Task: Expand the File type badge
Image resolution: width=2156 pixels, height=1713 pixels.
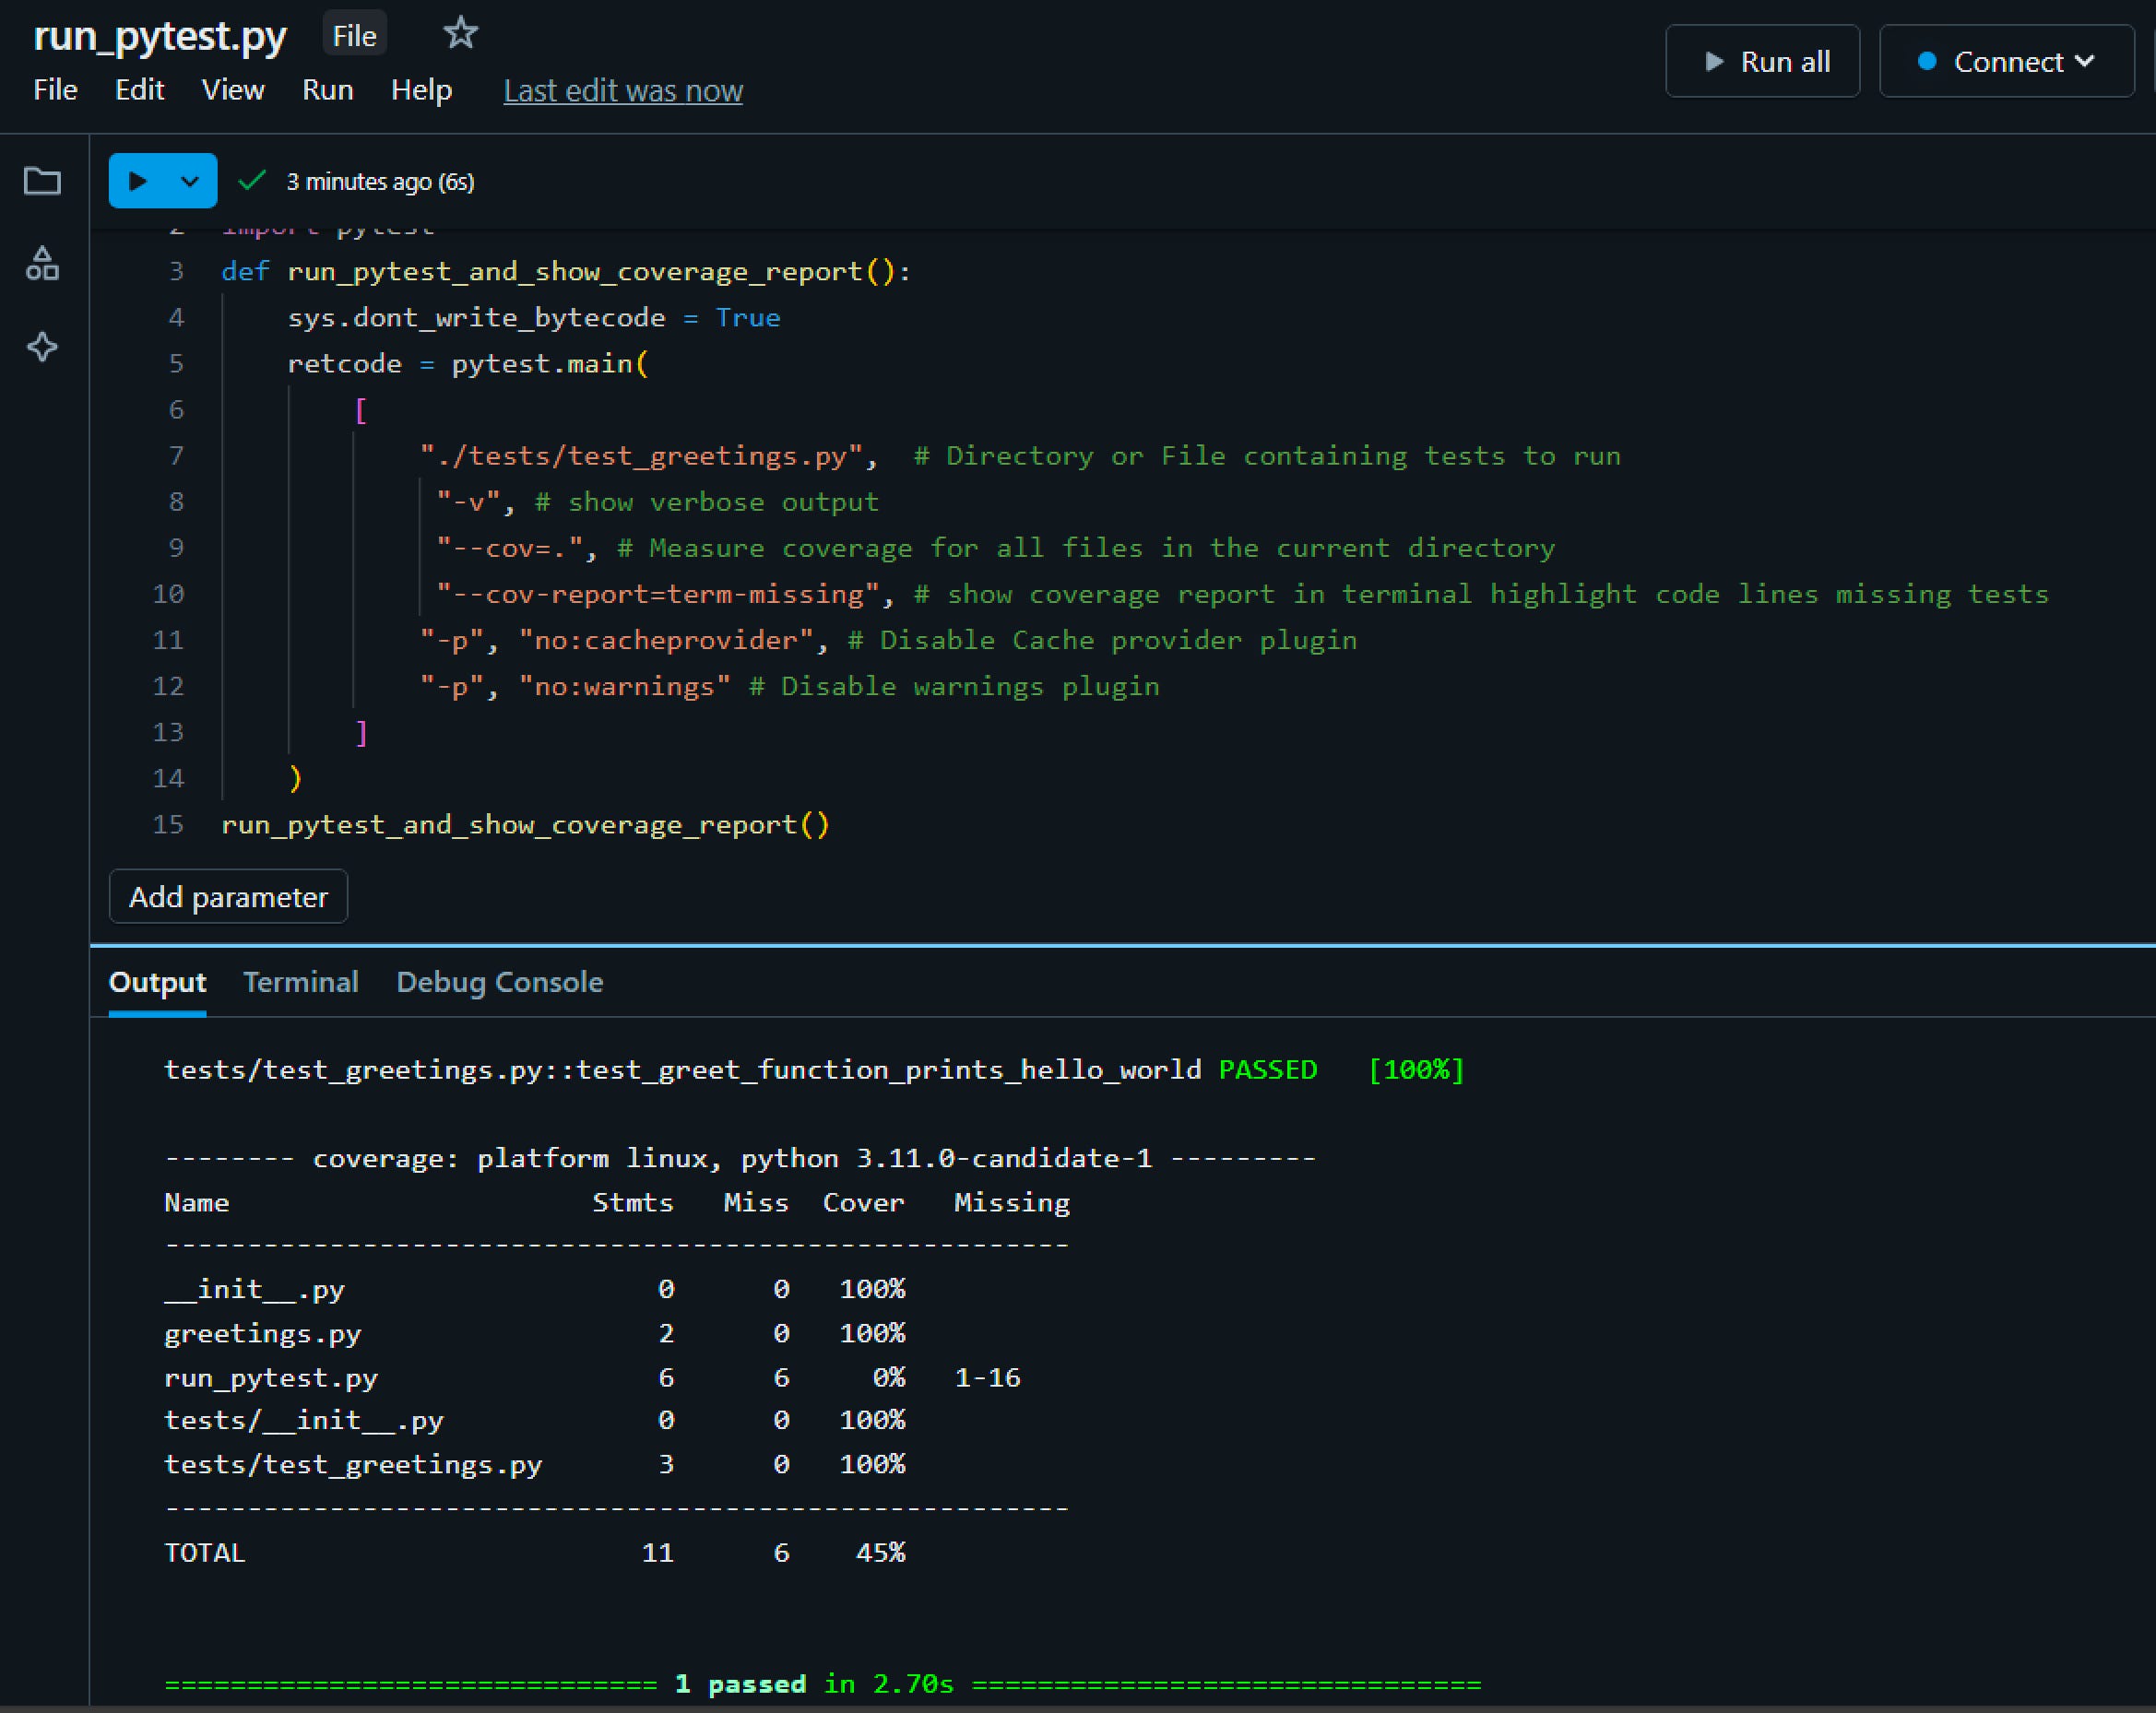Action: (x=353, y=33)
